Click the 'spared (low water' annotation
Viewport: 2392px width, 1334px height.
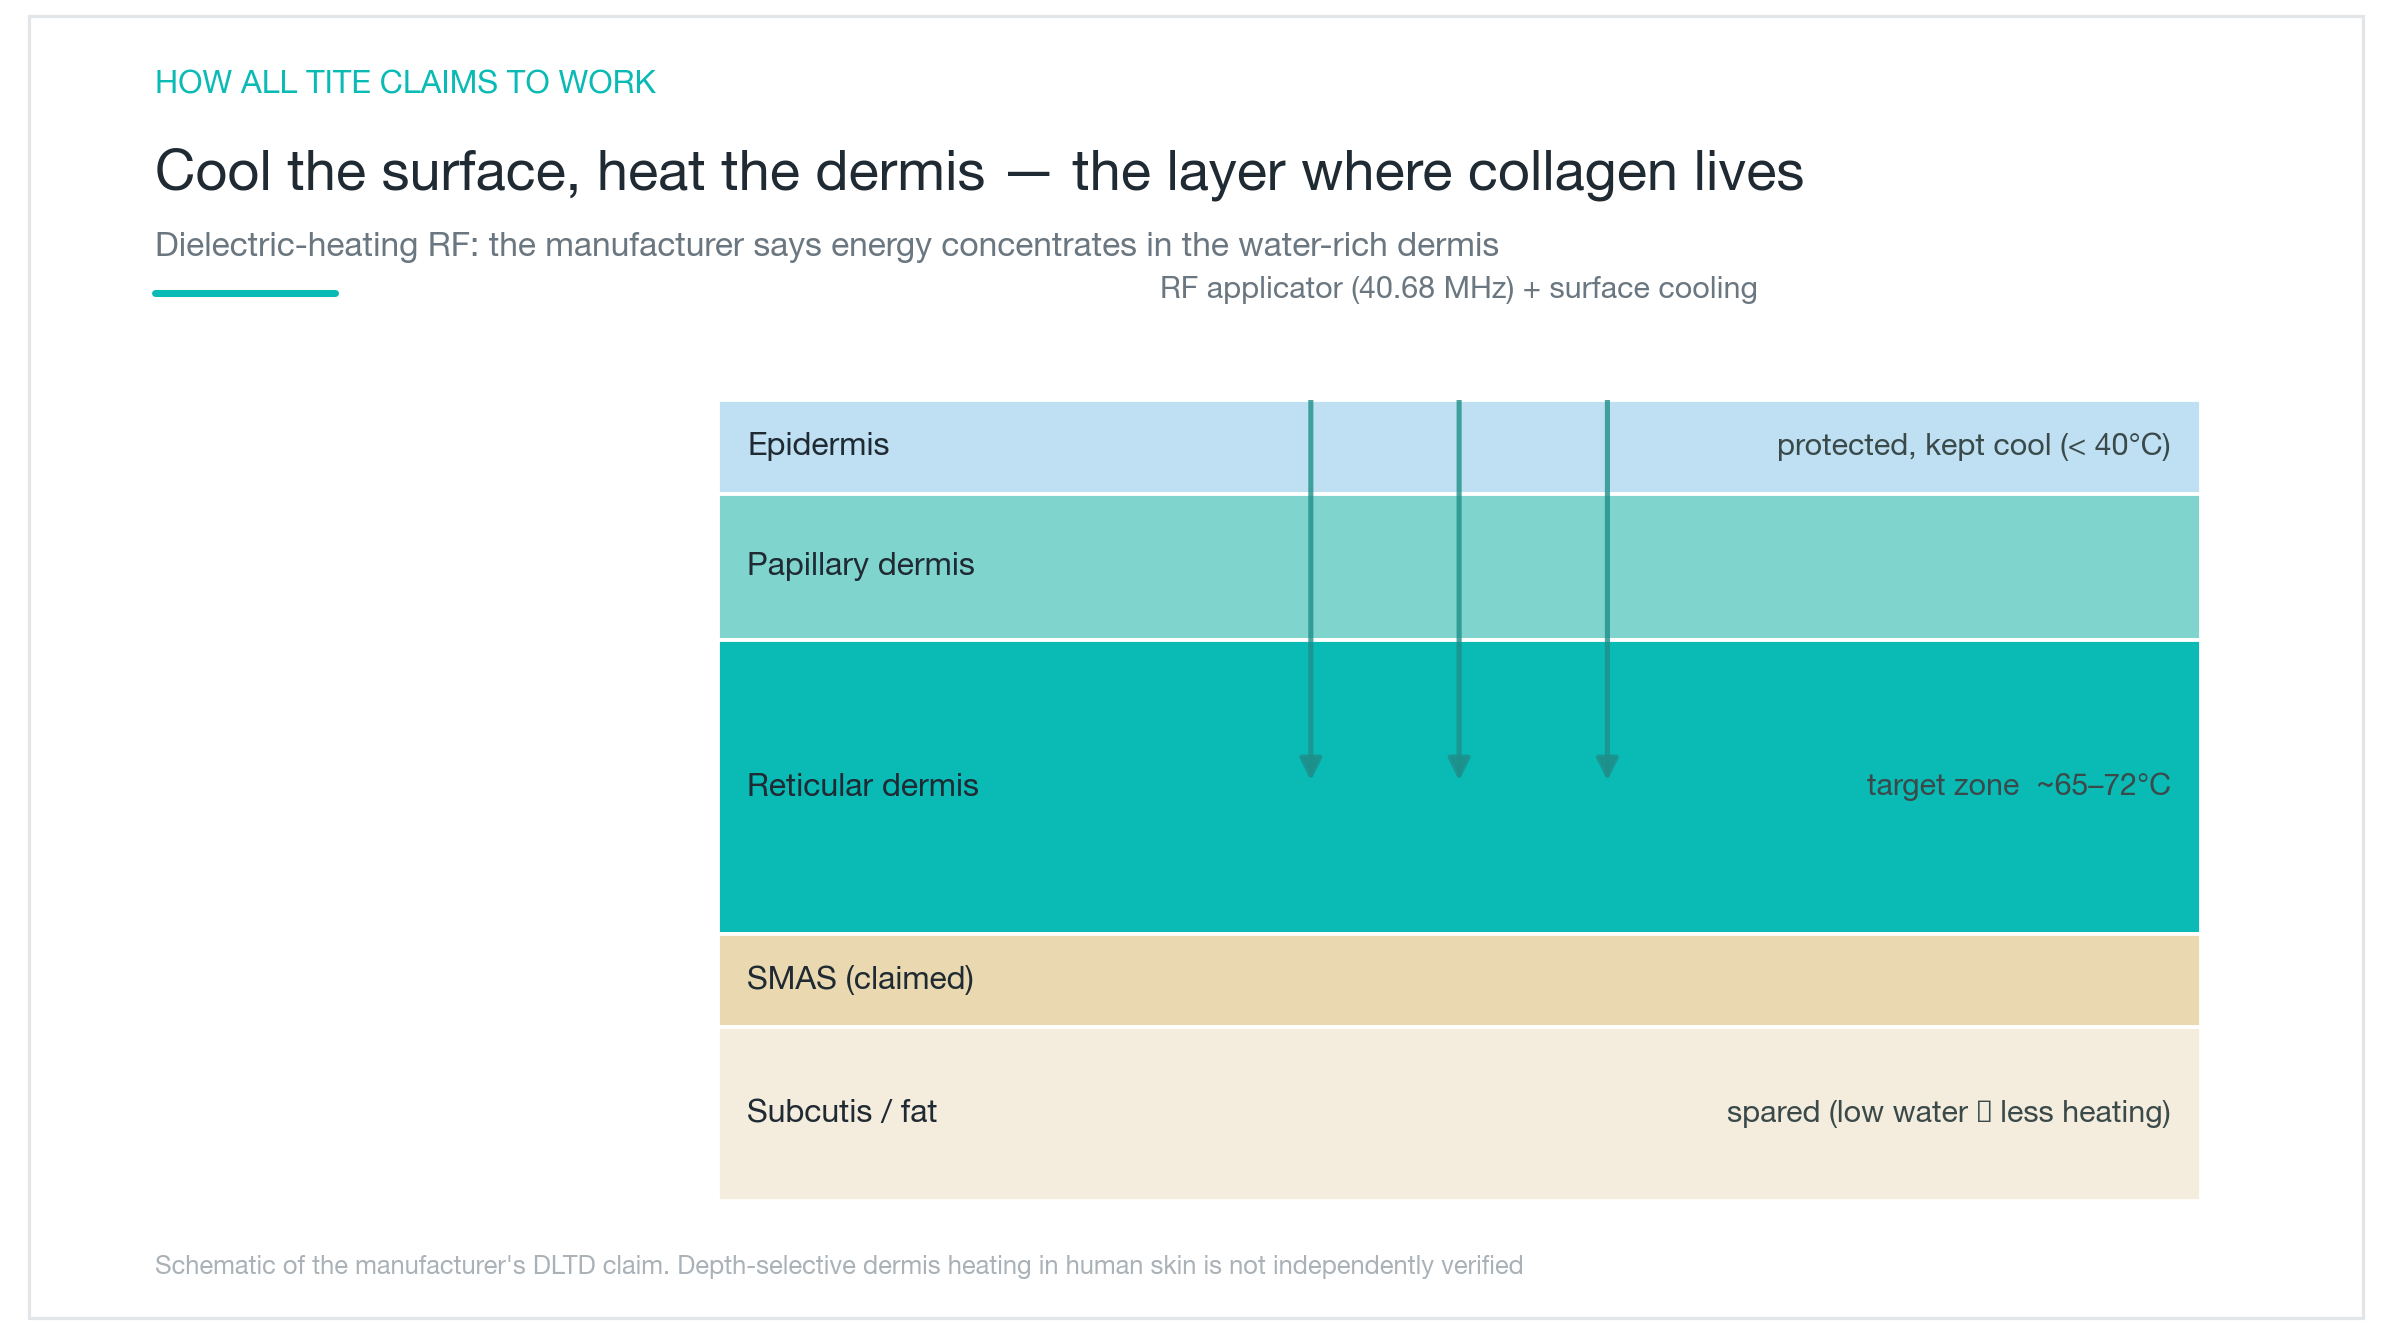(x=1948, y=1112)
